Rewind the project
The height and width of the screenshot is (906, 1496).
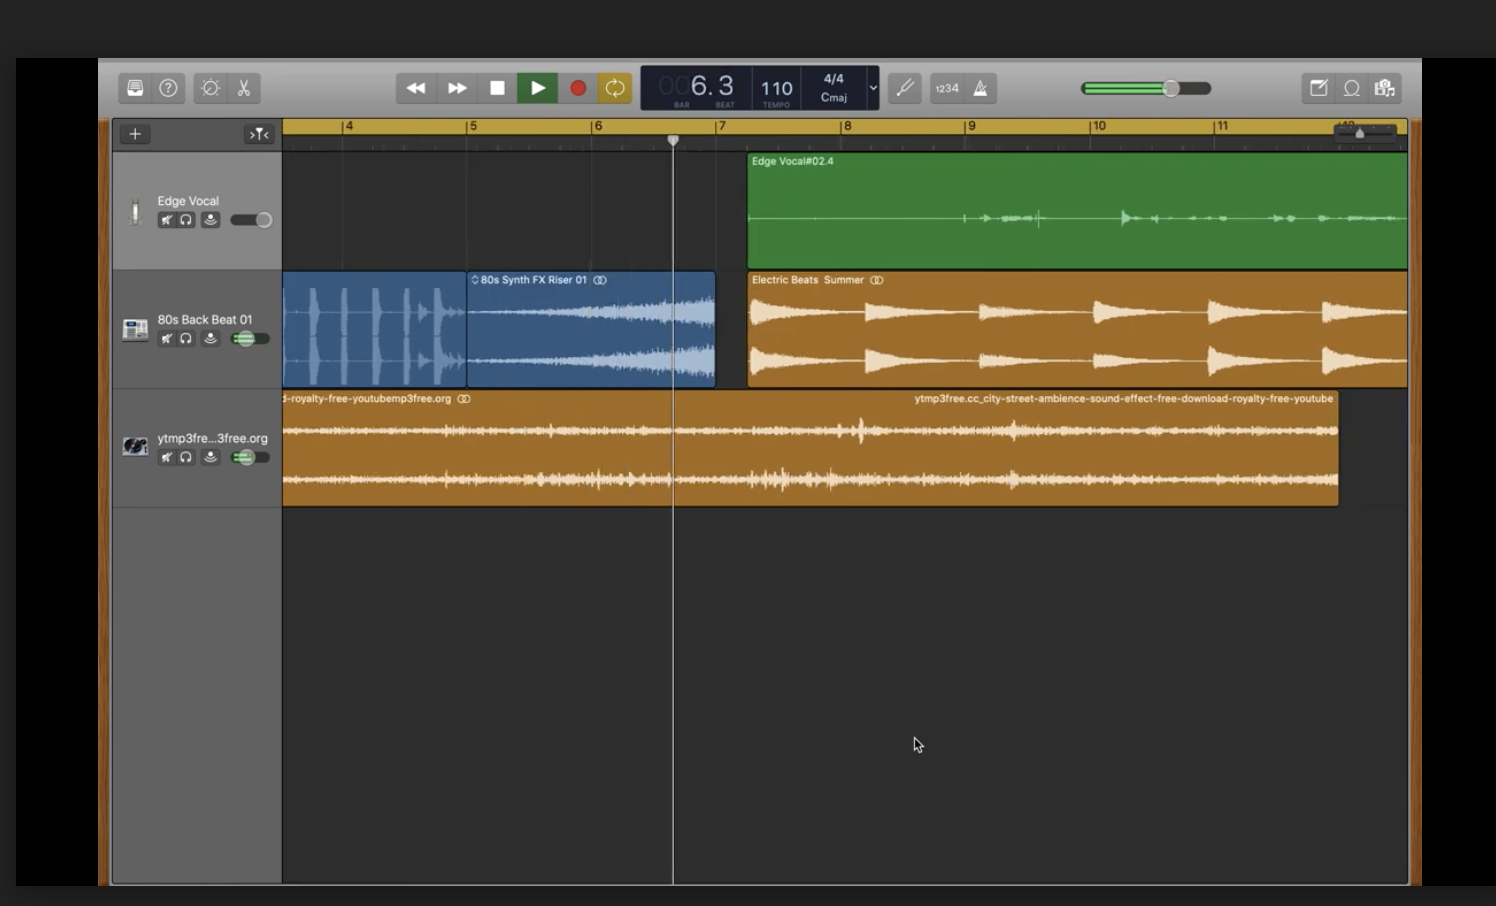tap(416, 88)
